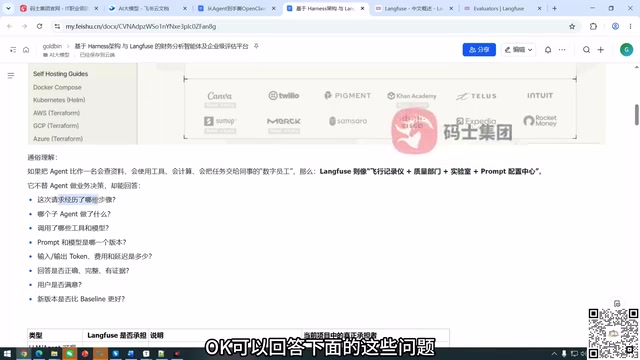This screenshot has height=360, width=640.
Task: Close the Evaluators | Langfuse tab
Action: click(x=539, y=8)
